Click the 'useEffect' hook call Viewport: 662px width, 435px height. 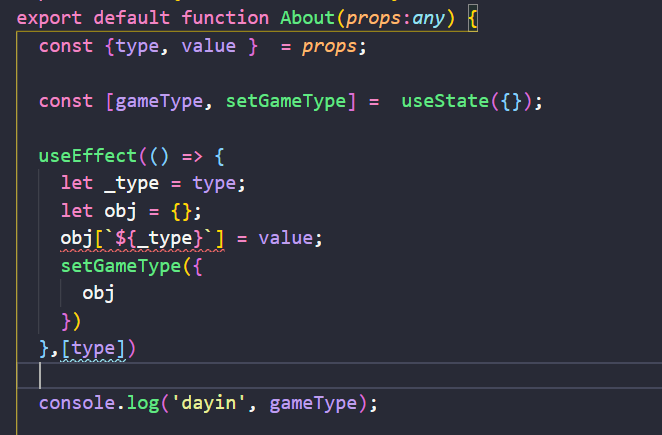87,156
